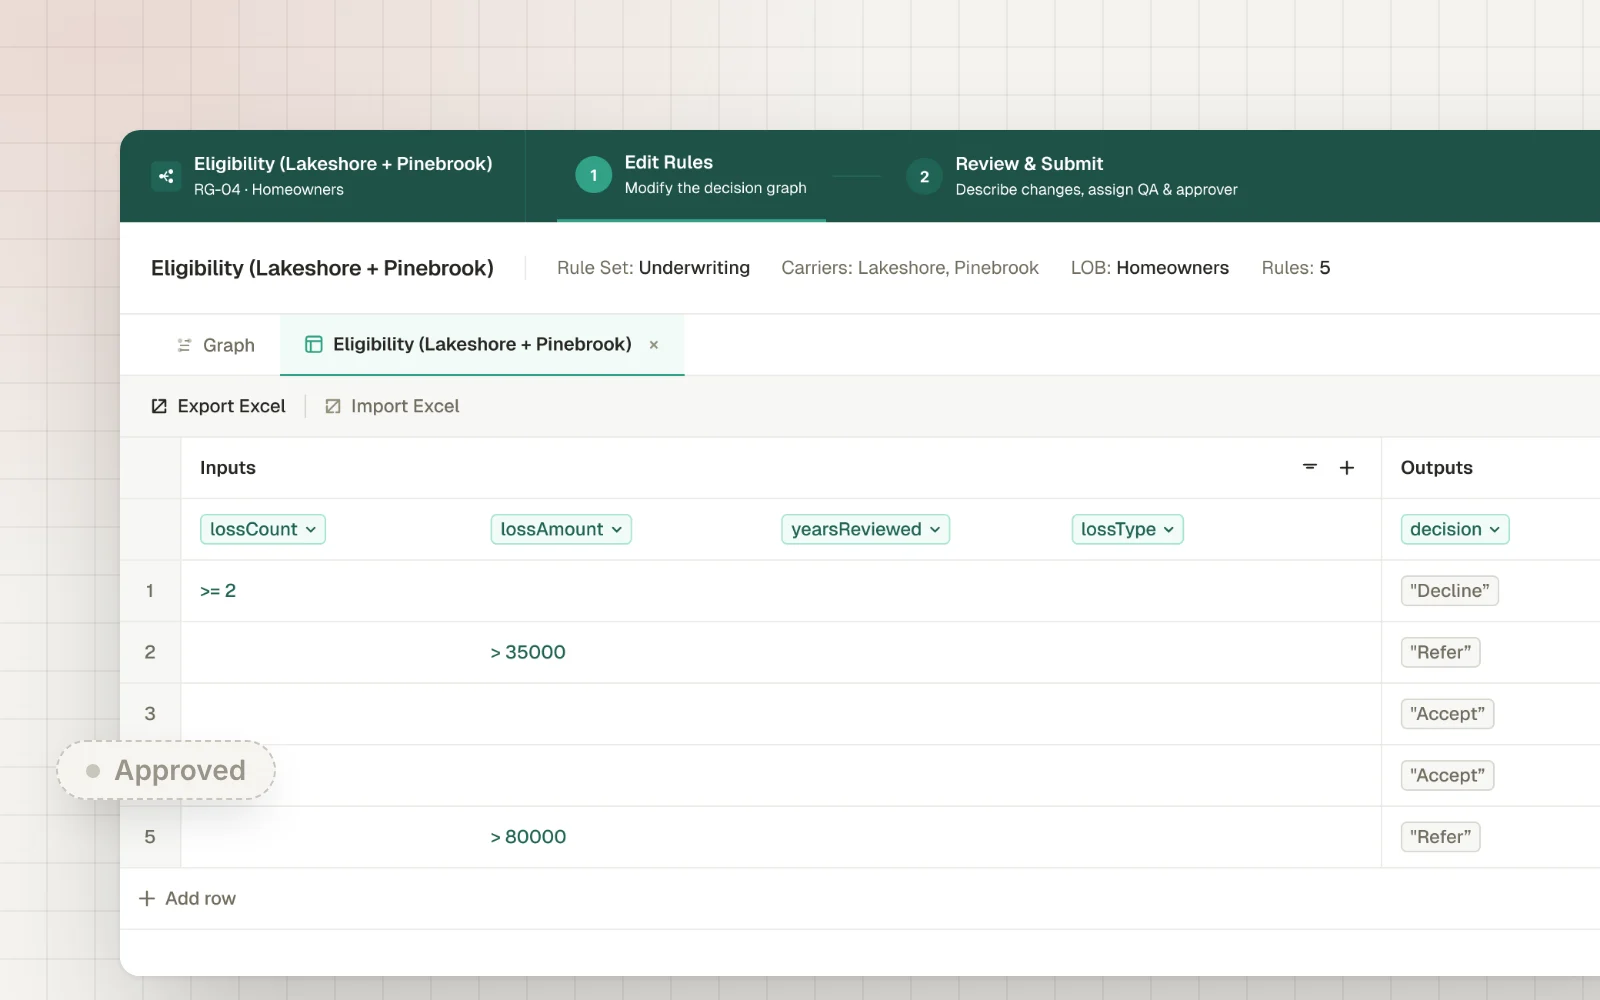Click the Export Excel icon
The width and height of the screenshot is (1600, 1000).
tap(159, 406)
